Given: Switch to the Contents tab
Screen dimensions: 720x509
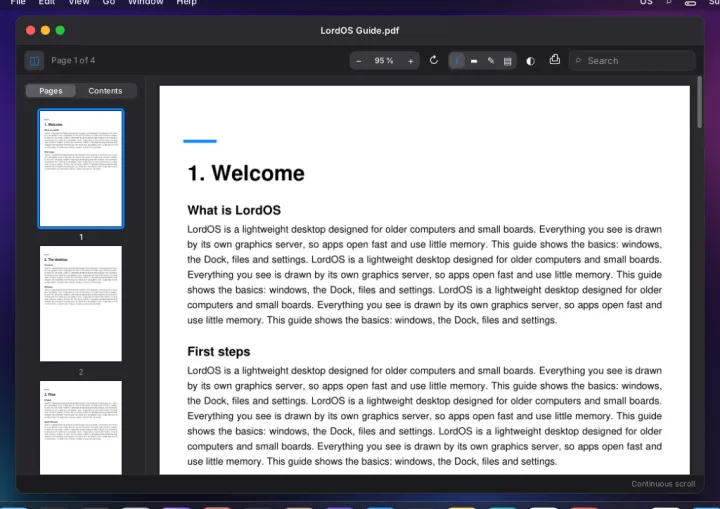Looking at the screenshot, I should [x=105, y=90].
